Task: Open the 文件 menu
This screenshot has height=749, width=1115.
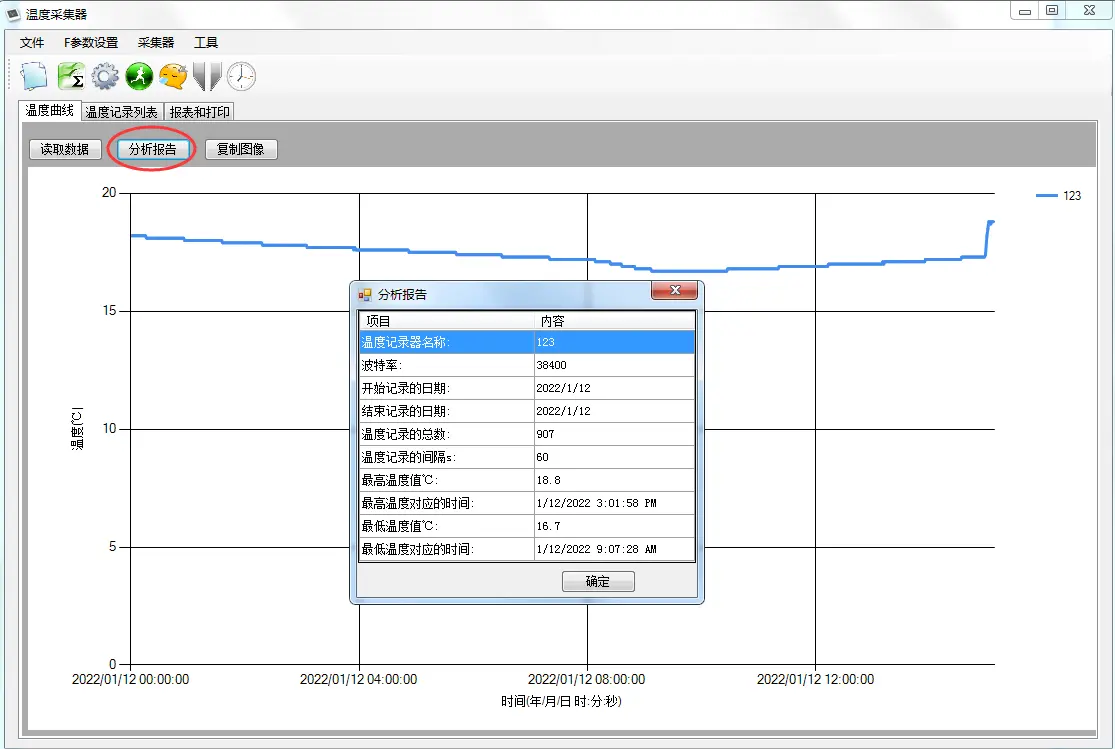Action: click(32, 42)
